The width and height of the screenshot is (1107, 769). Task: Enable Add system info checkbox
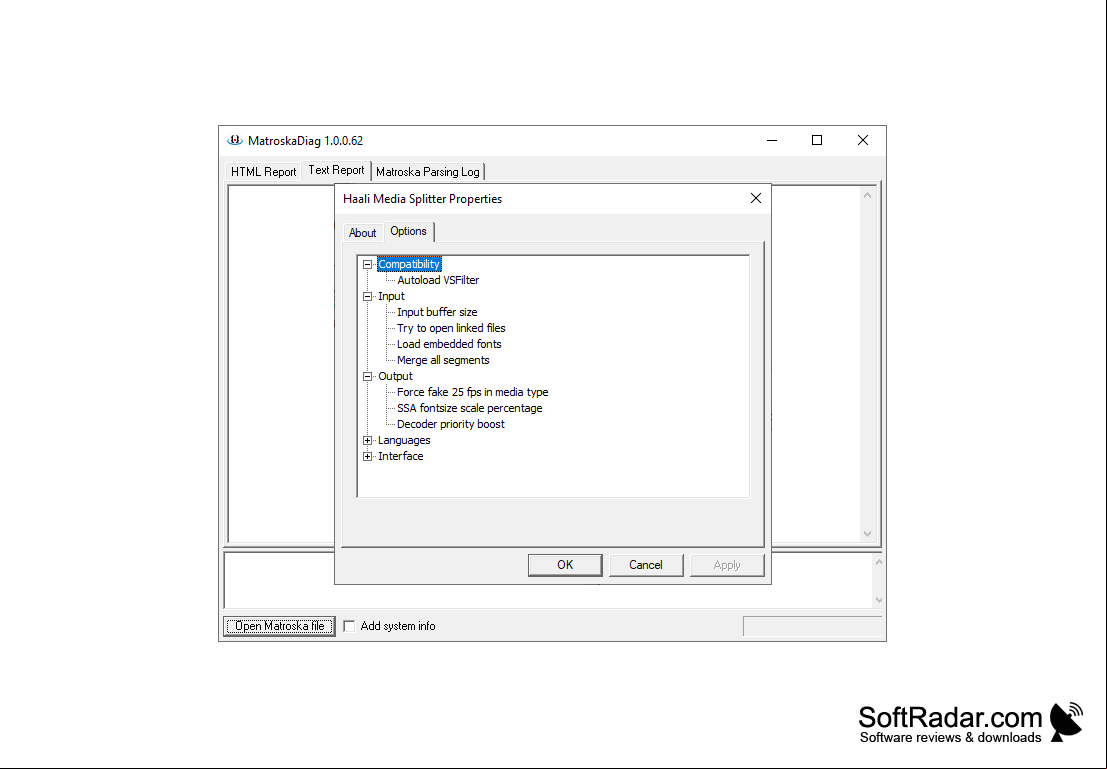pos(349,626)
